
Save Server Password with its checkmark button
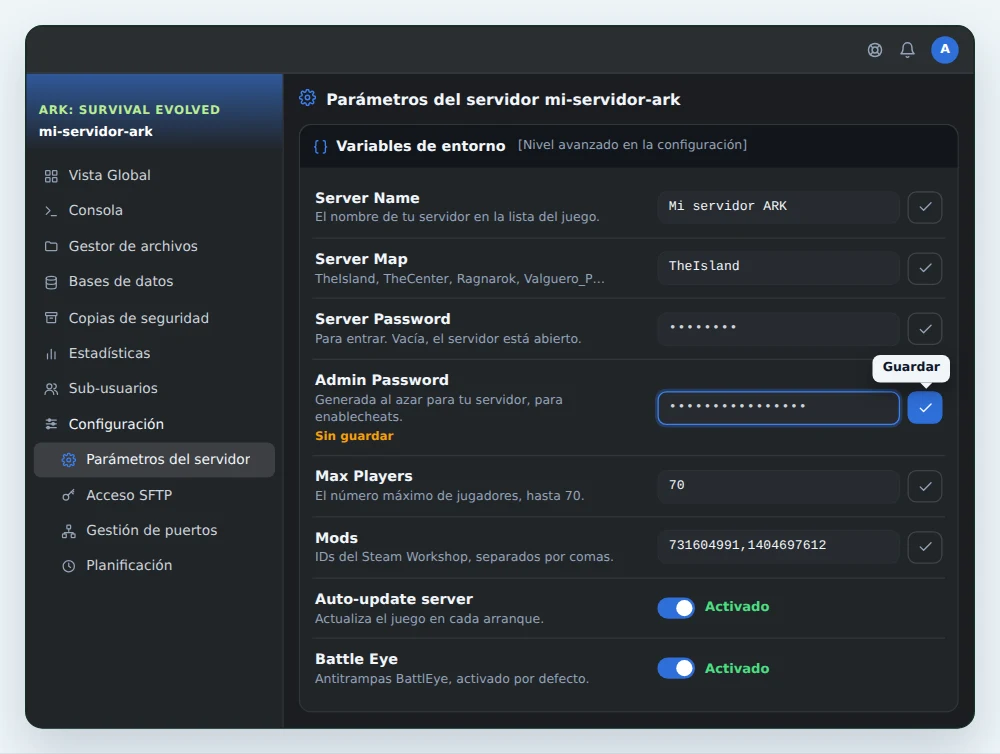(x=925, y=329)
